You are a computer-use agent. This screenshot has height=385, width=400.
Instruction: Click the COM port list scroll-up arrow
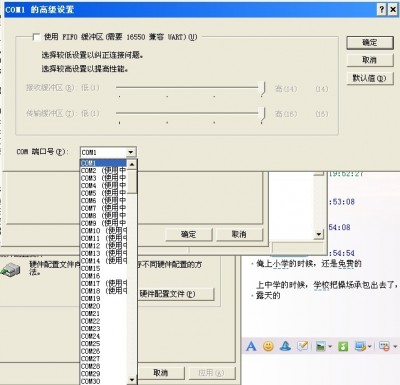(x=132, y=164)
